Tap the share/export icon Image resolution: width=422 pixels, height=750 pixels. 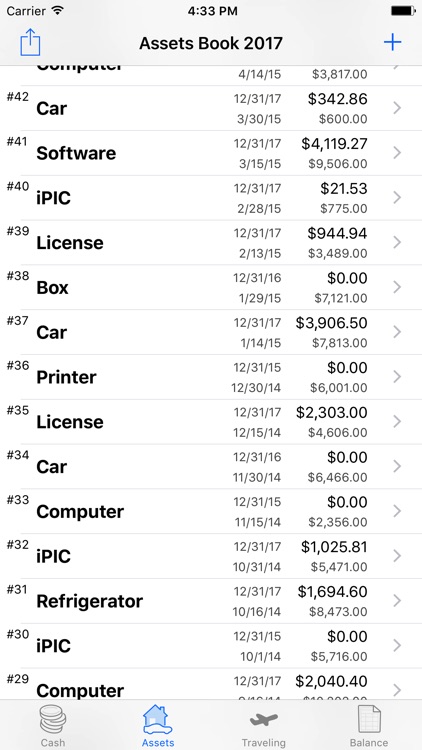[x=30, y=43]
